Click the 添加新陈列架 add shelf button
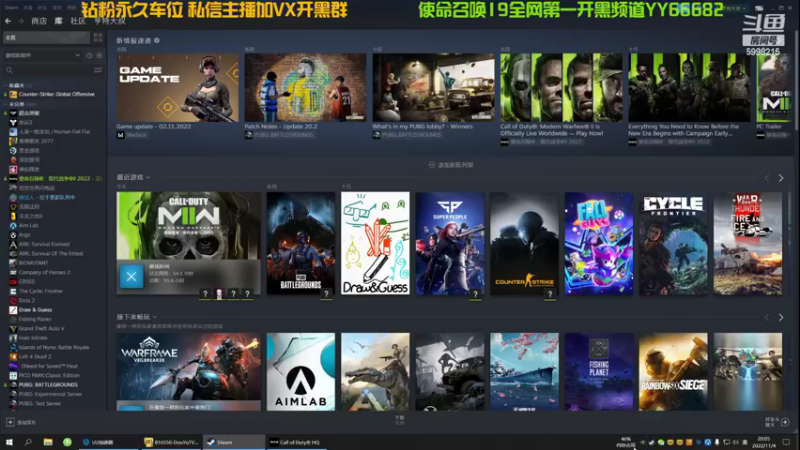 click(451, 165)
